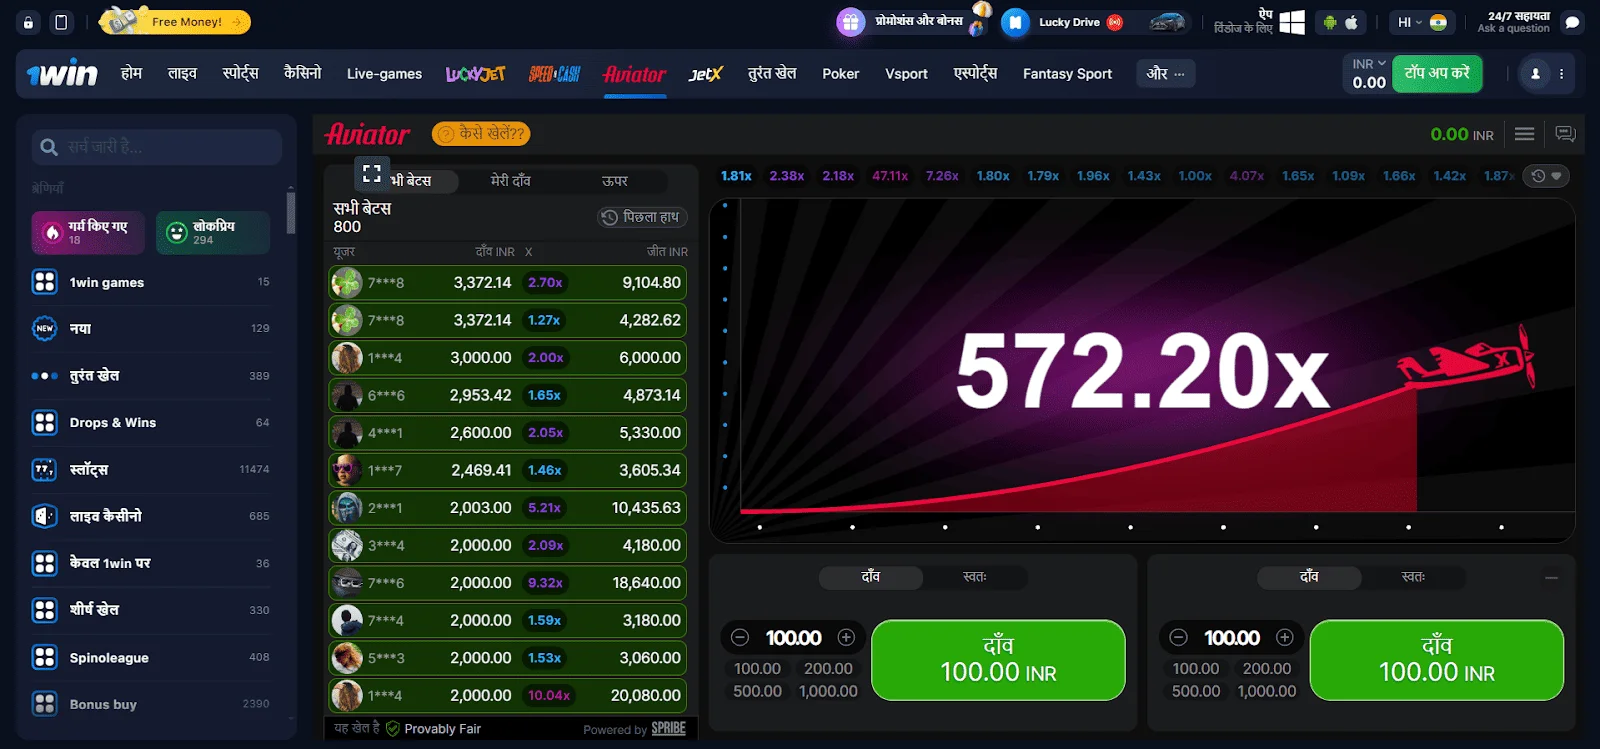Click the promotions and bonuses gift icon
1600x749 pixels.
[850, 22]
